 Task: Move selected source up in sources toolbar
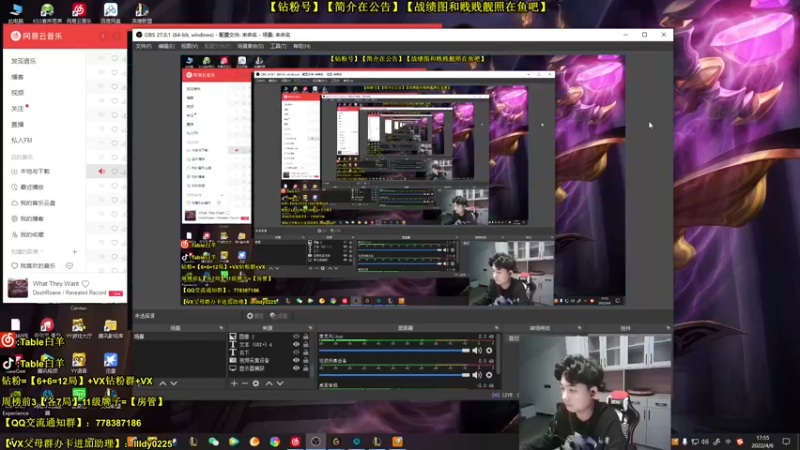coord(269,383)
